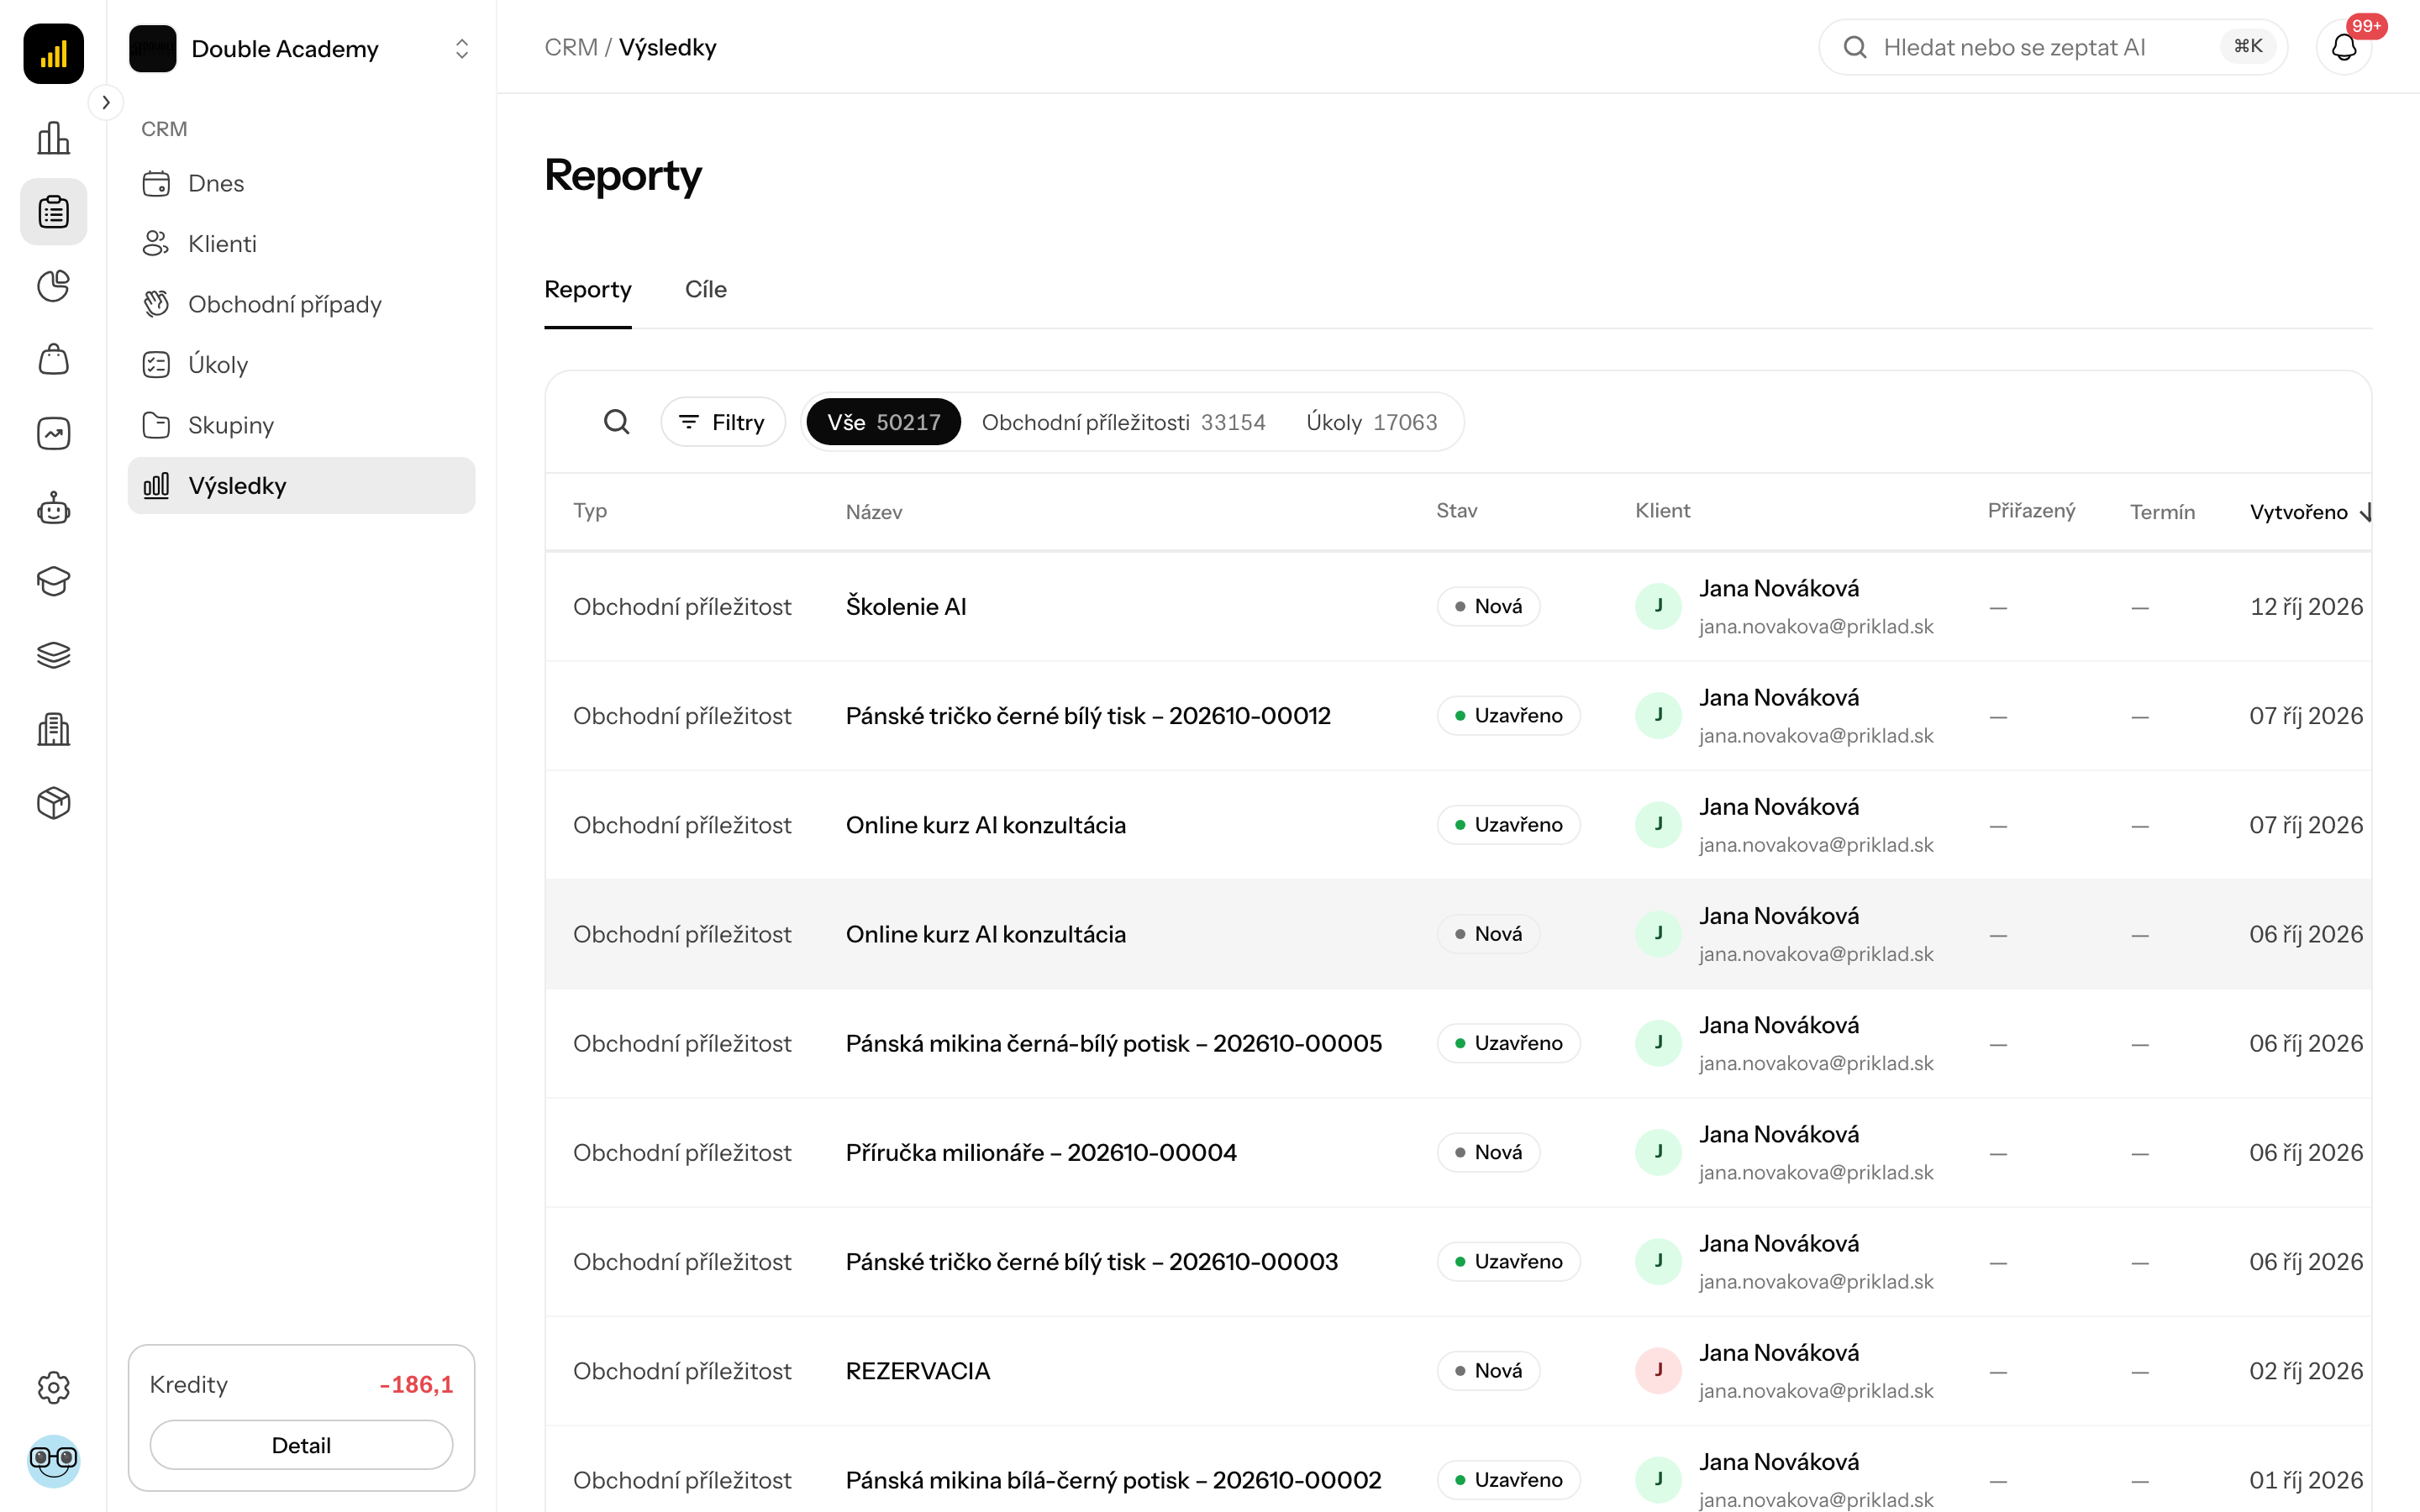The width and height of the screenshot is (2420, 1512).
Task: Click the Název column header
Action: (873, 512)
